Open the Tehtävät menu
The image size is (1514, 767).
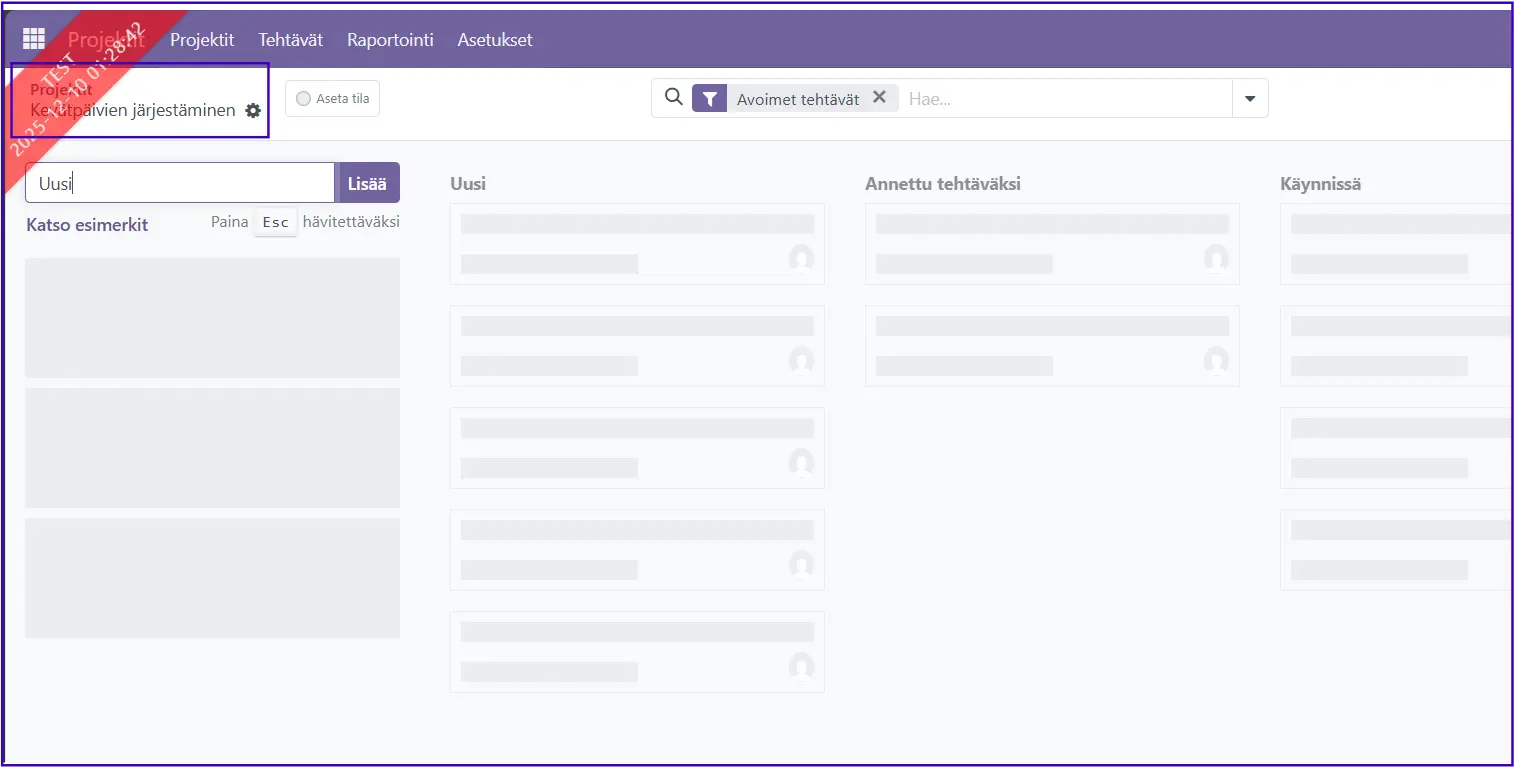coord(290,40)
